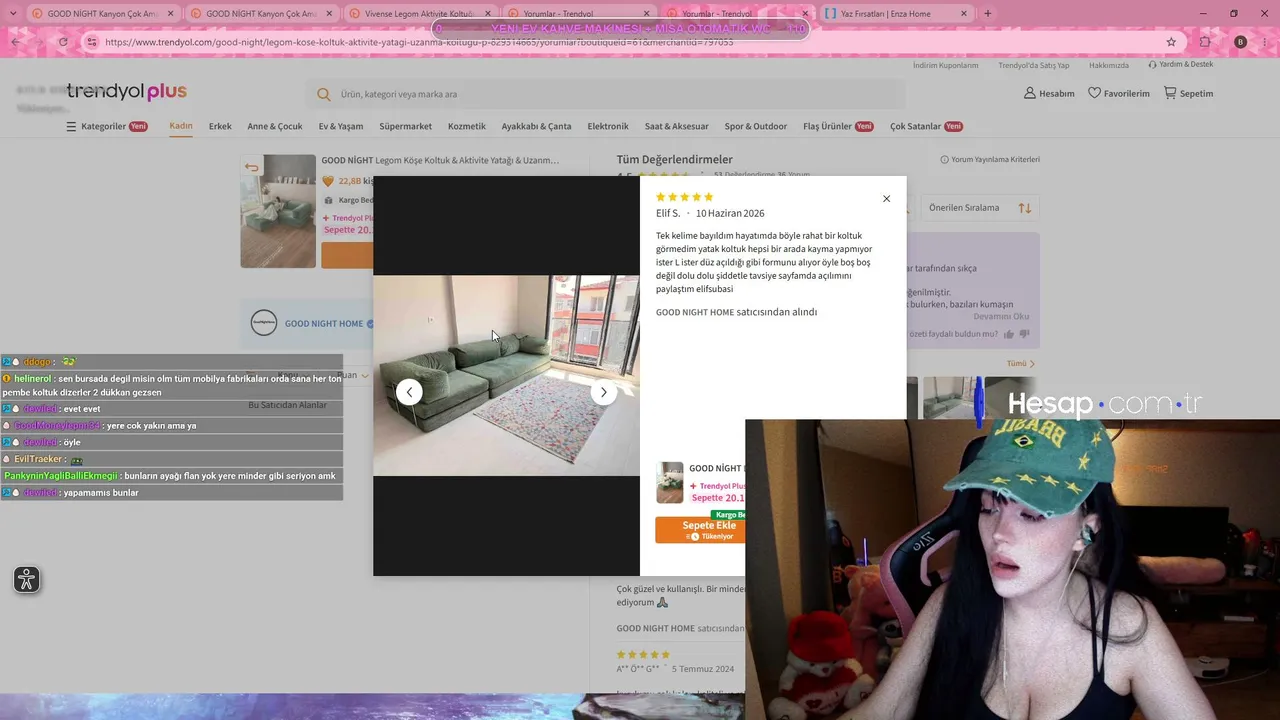Viewport: 1280px width, 720px height.
Task: Show the next review photo
Action: (604, 392)
